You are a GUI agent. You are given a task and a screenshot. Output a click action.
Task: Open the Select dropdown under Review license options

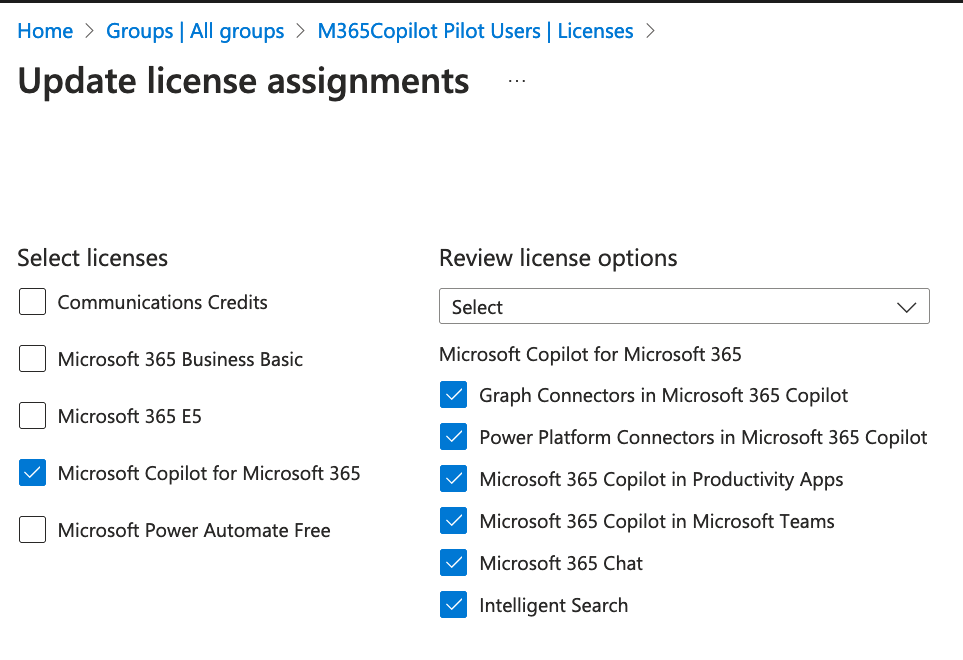point(684,306)
